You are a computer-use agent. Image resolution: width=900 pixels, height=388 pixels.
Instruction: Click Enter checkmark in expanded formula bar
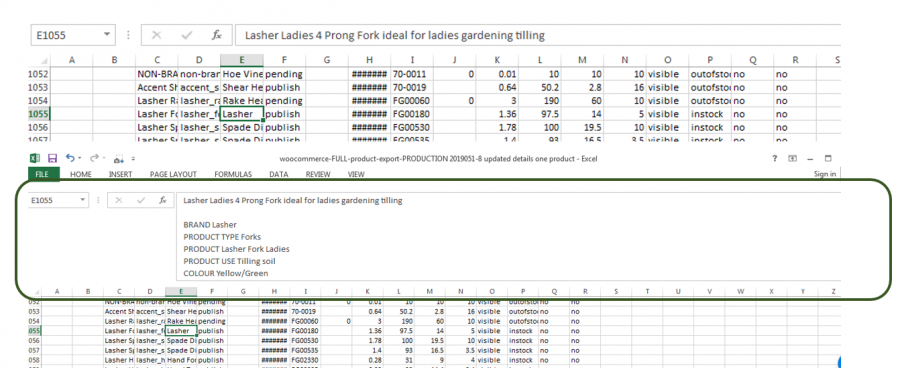click(x=141, y=200)
